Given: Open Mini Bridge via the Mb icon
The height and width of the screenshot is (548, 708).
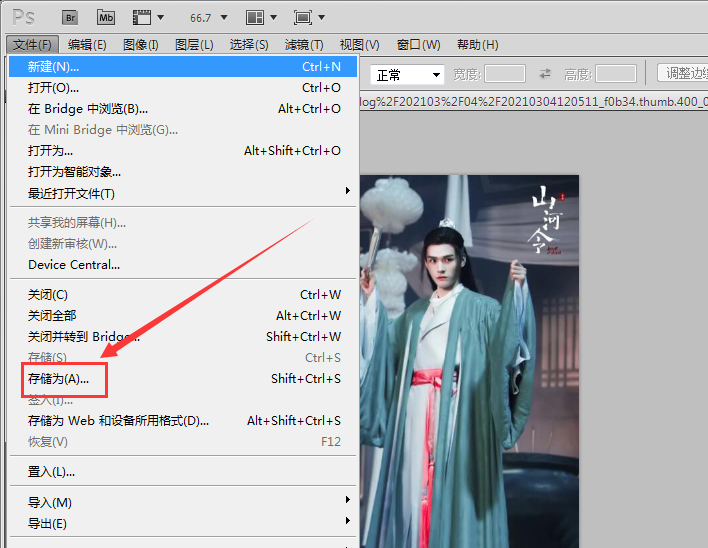Looking at the screenshot, I should point(106,18).
